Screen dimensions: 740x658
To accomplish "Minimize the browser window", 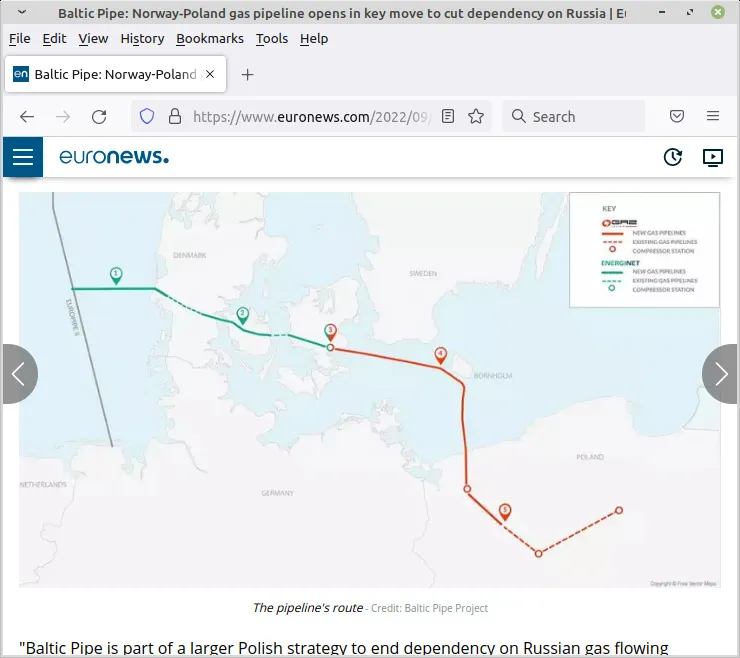I will coord(663,12).
